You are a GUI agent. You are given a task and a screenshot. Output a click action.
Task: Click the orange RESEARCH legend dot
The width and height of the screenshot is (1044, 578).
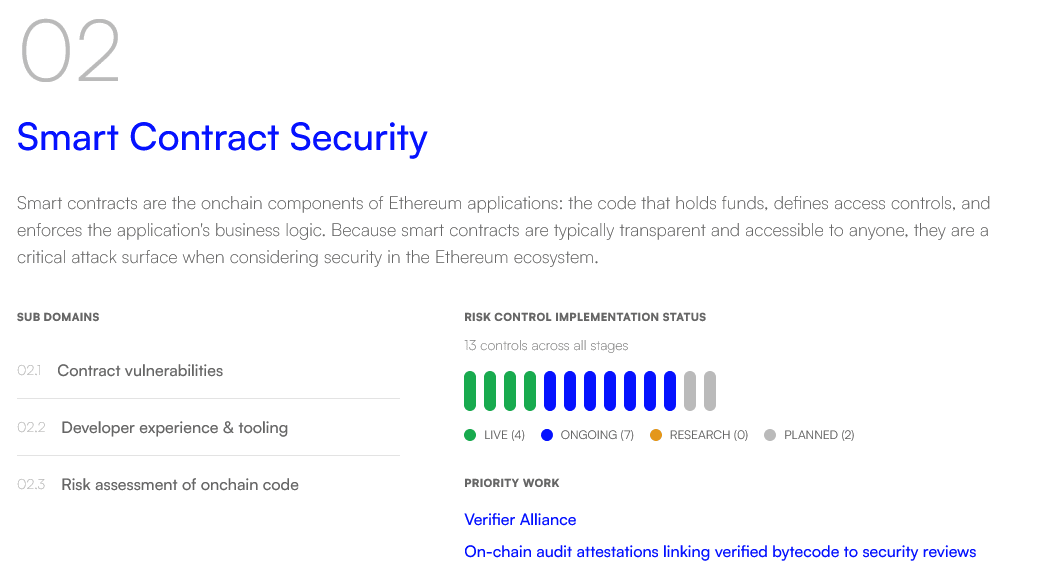(656, 435)
